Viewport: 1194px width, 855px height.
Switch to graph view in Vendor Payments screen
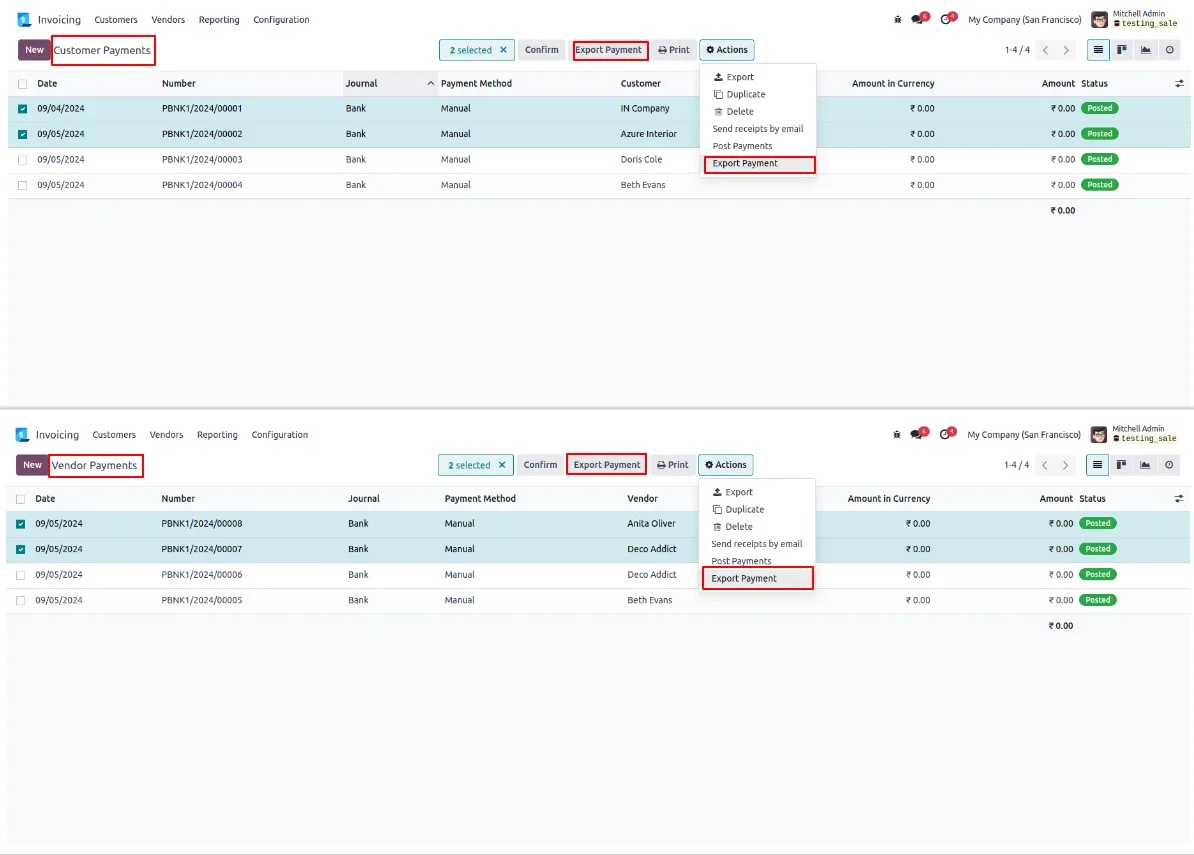coord(1145,465)
